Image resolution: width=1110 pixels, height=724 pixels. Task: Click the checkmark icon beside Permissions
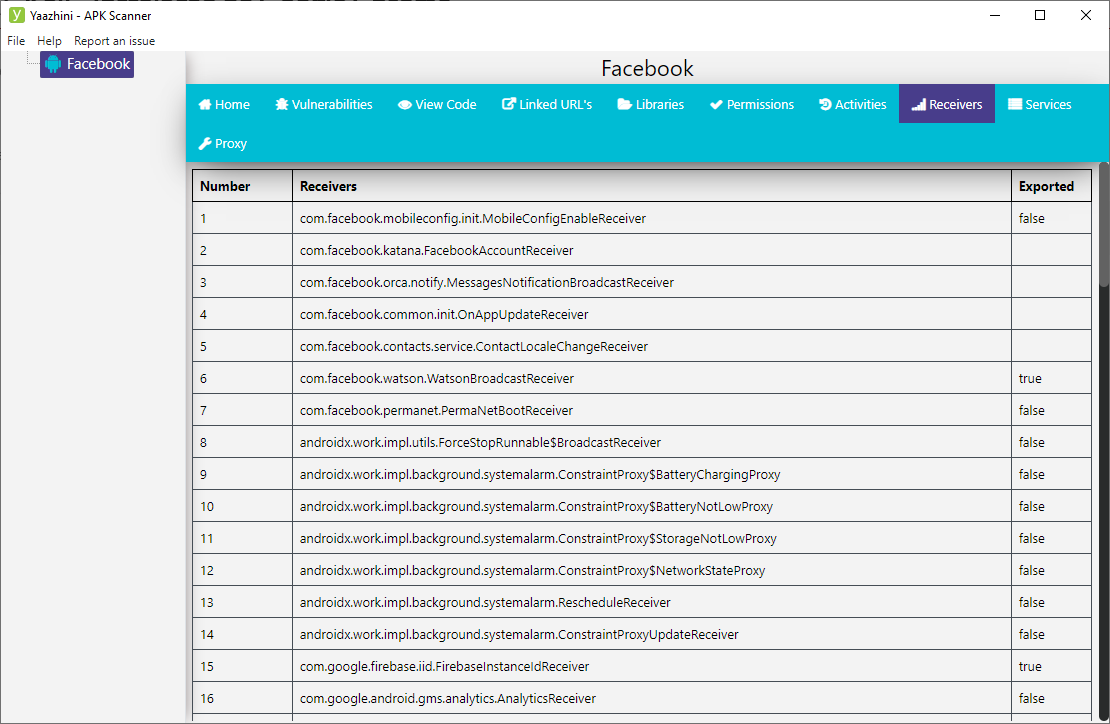pyautogui.click(x=716, y=105)
